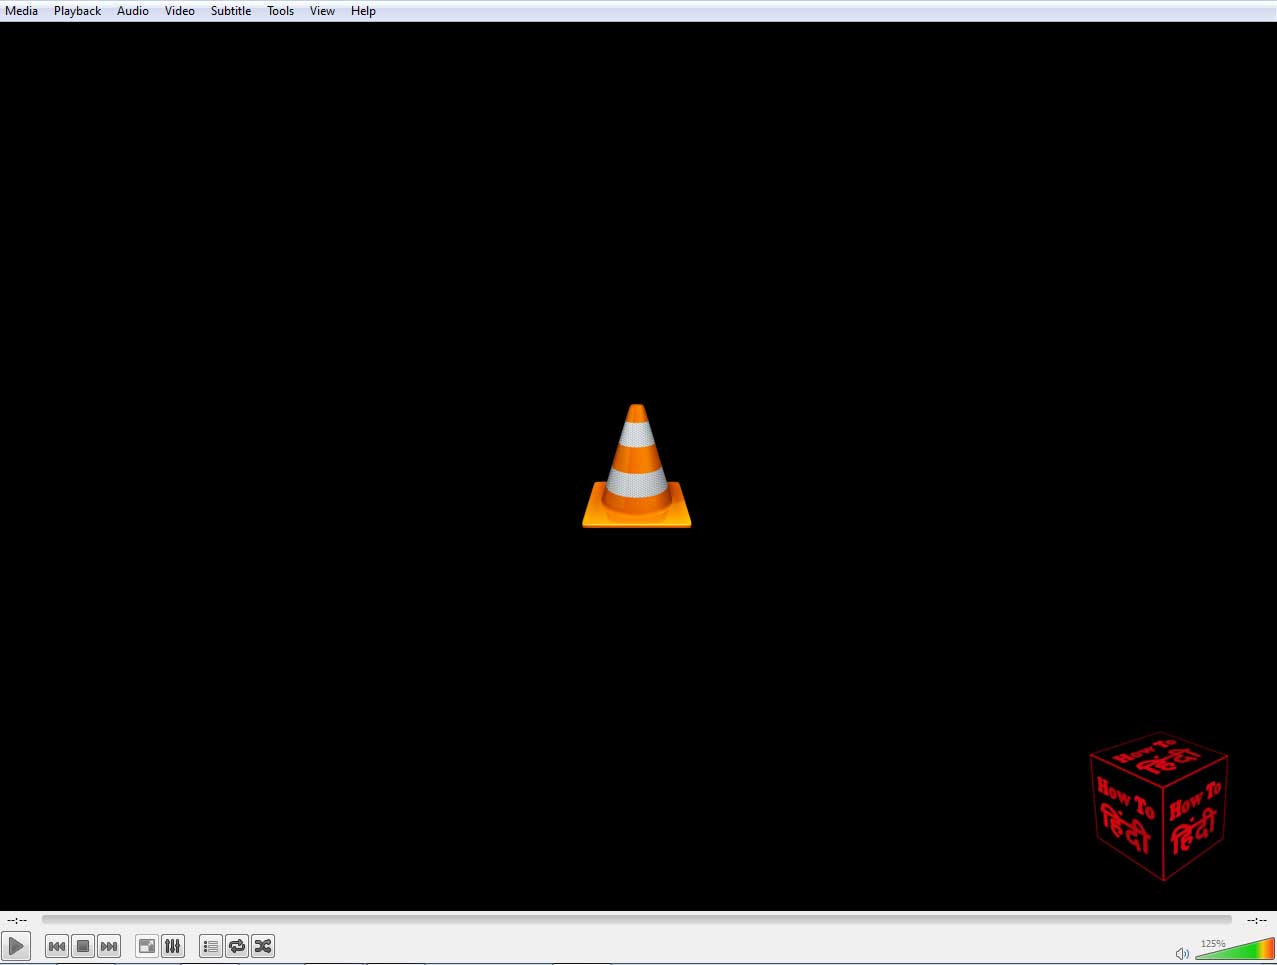Toggle loop repeat mode
This screenshot has width=1277, height=965.
pos(237,946)
